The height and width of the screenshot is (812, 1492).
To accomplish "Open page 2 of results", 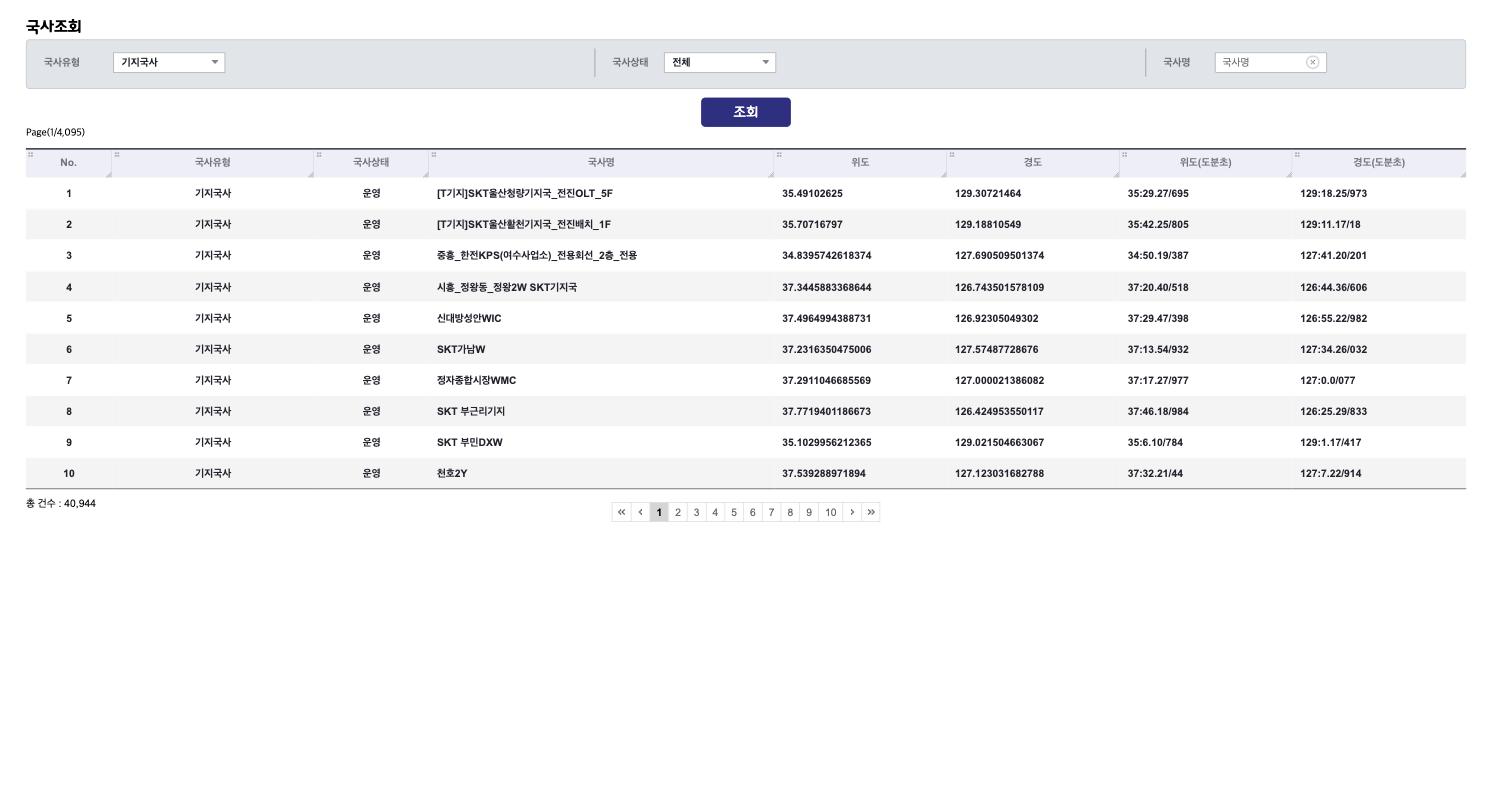I will coord(678,512).
